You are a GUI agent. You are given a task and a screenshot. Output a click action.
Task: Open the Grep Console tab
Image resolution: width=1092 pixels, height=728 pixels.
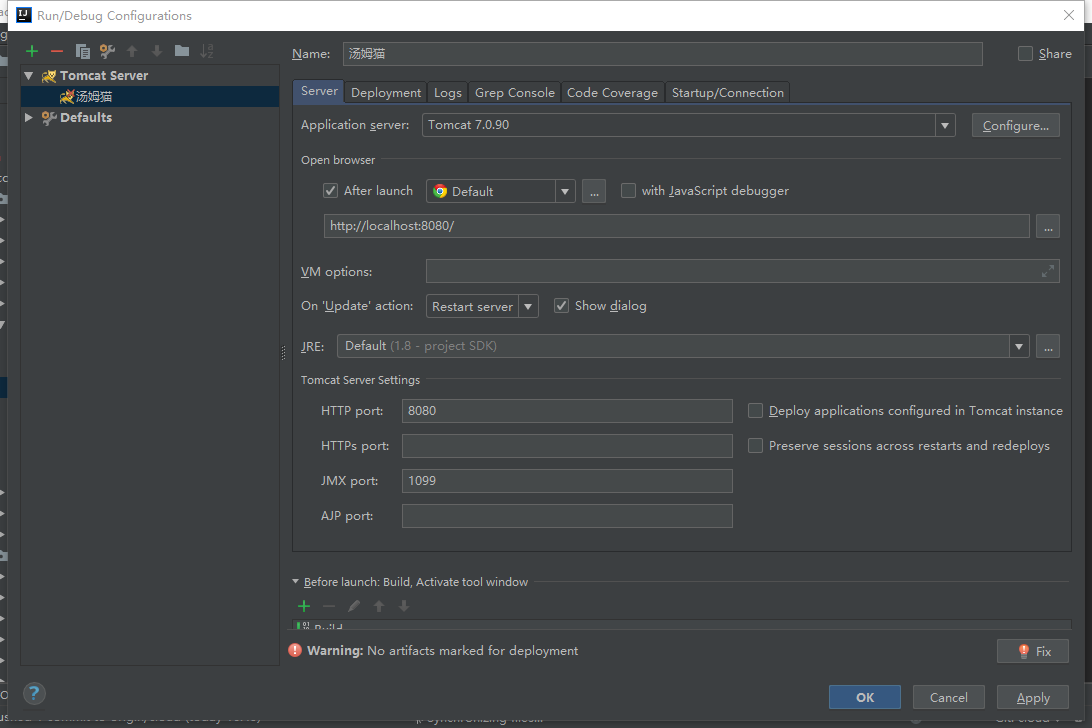515,93
